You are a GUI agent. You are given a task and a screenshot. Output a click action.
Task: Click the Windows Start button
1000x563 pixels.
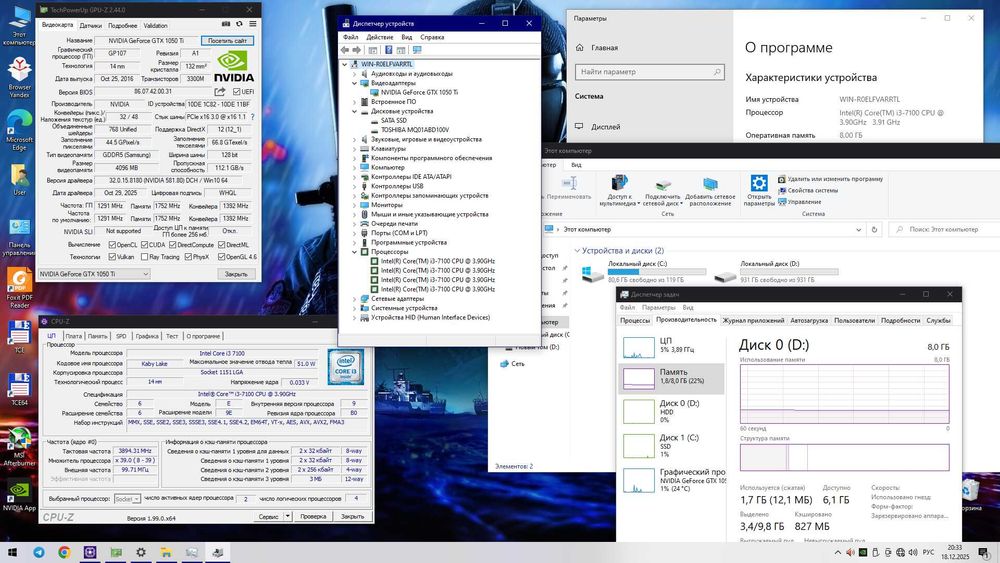(12, 552)
